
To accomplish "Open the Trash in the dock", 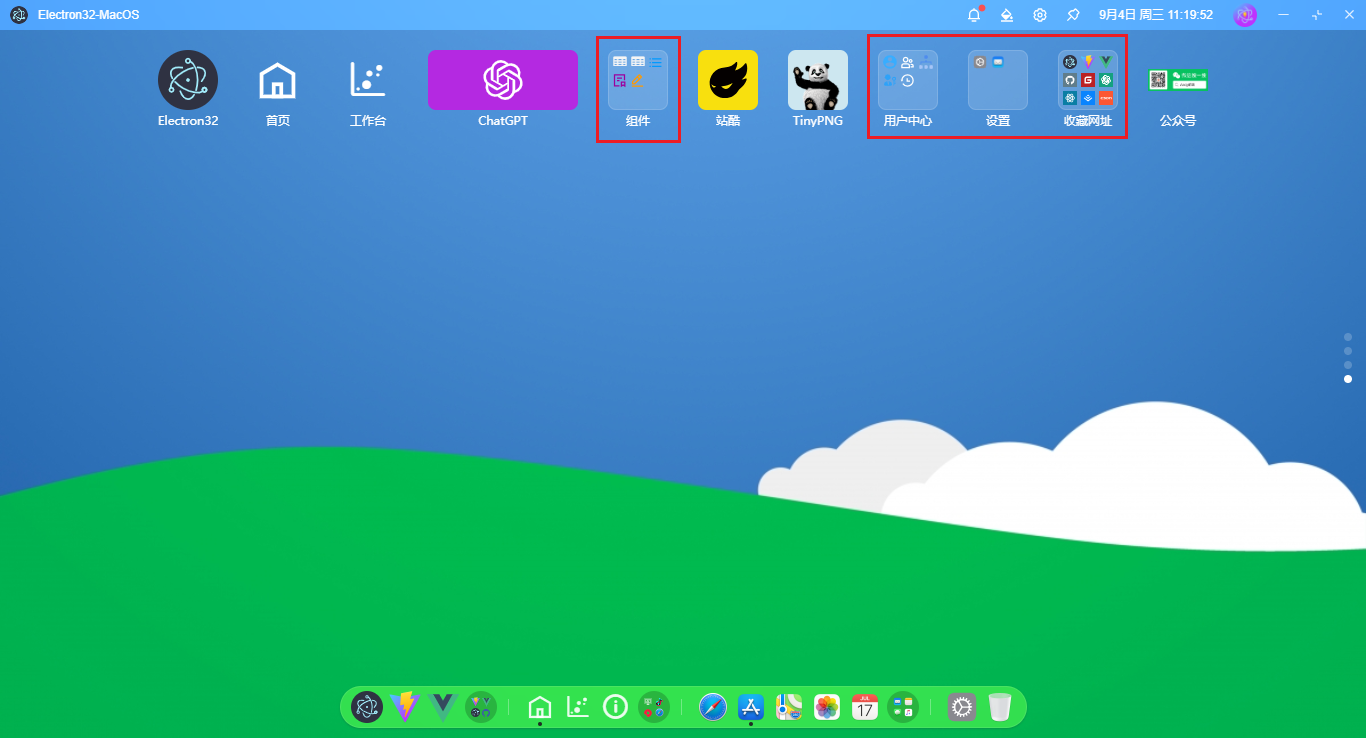I will coord(999,707).
